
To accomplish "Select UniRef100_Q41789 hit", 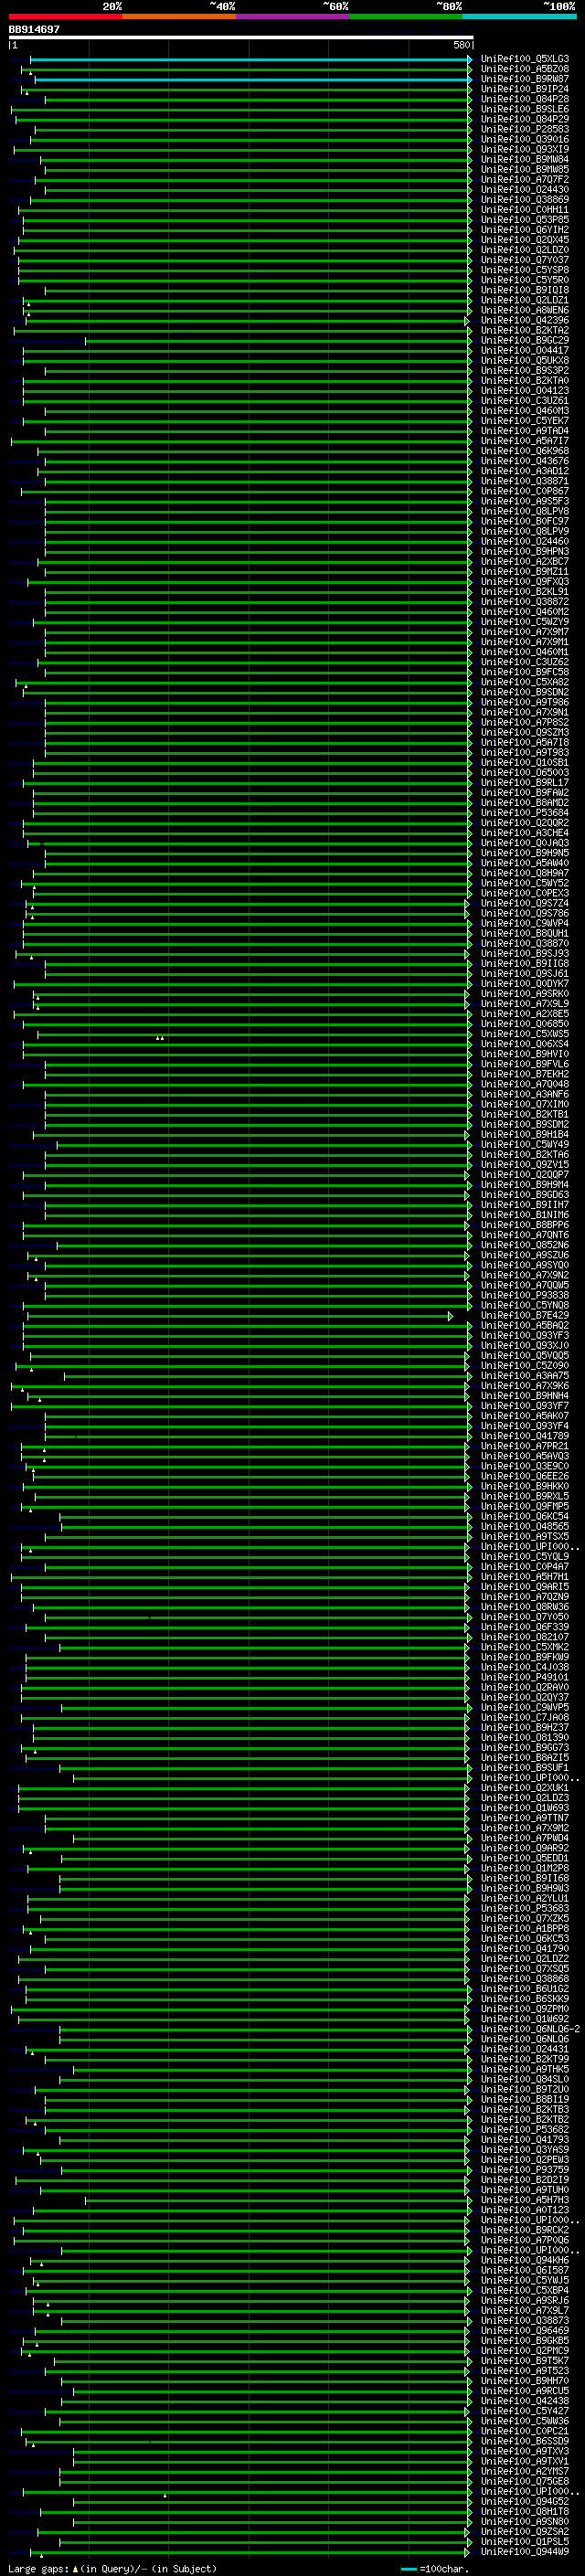I will [x=525, y=1436].
